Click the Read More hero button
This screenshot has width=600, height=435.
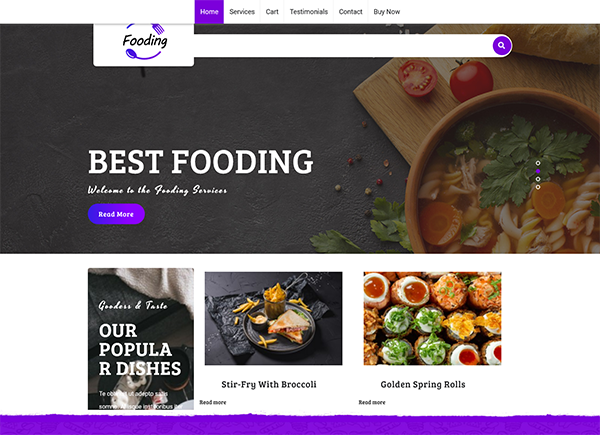tap(116, 214)
